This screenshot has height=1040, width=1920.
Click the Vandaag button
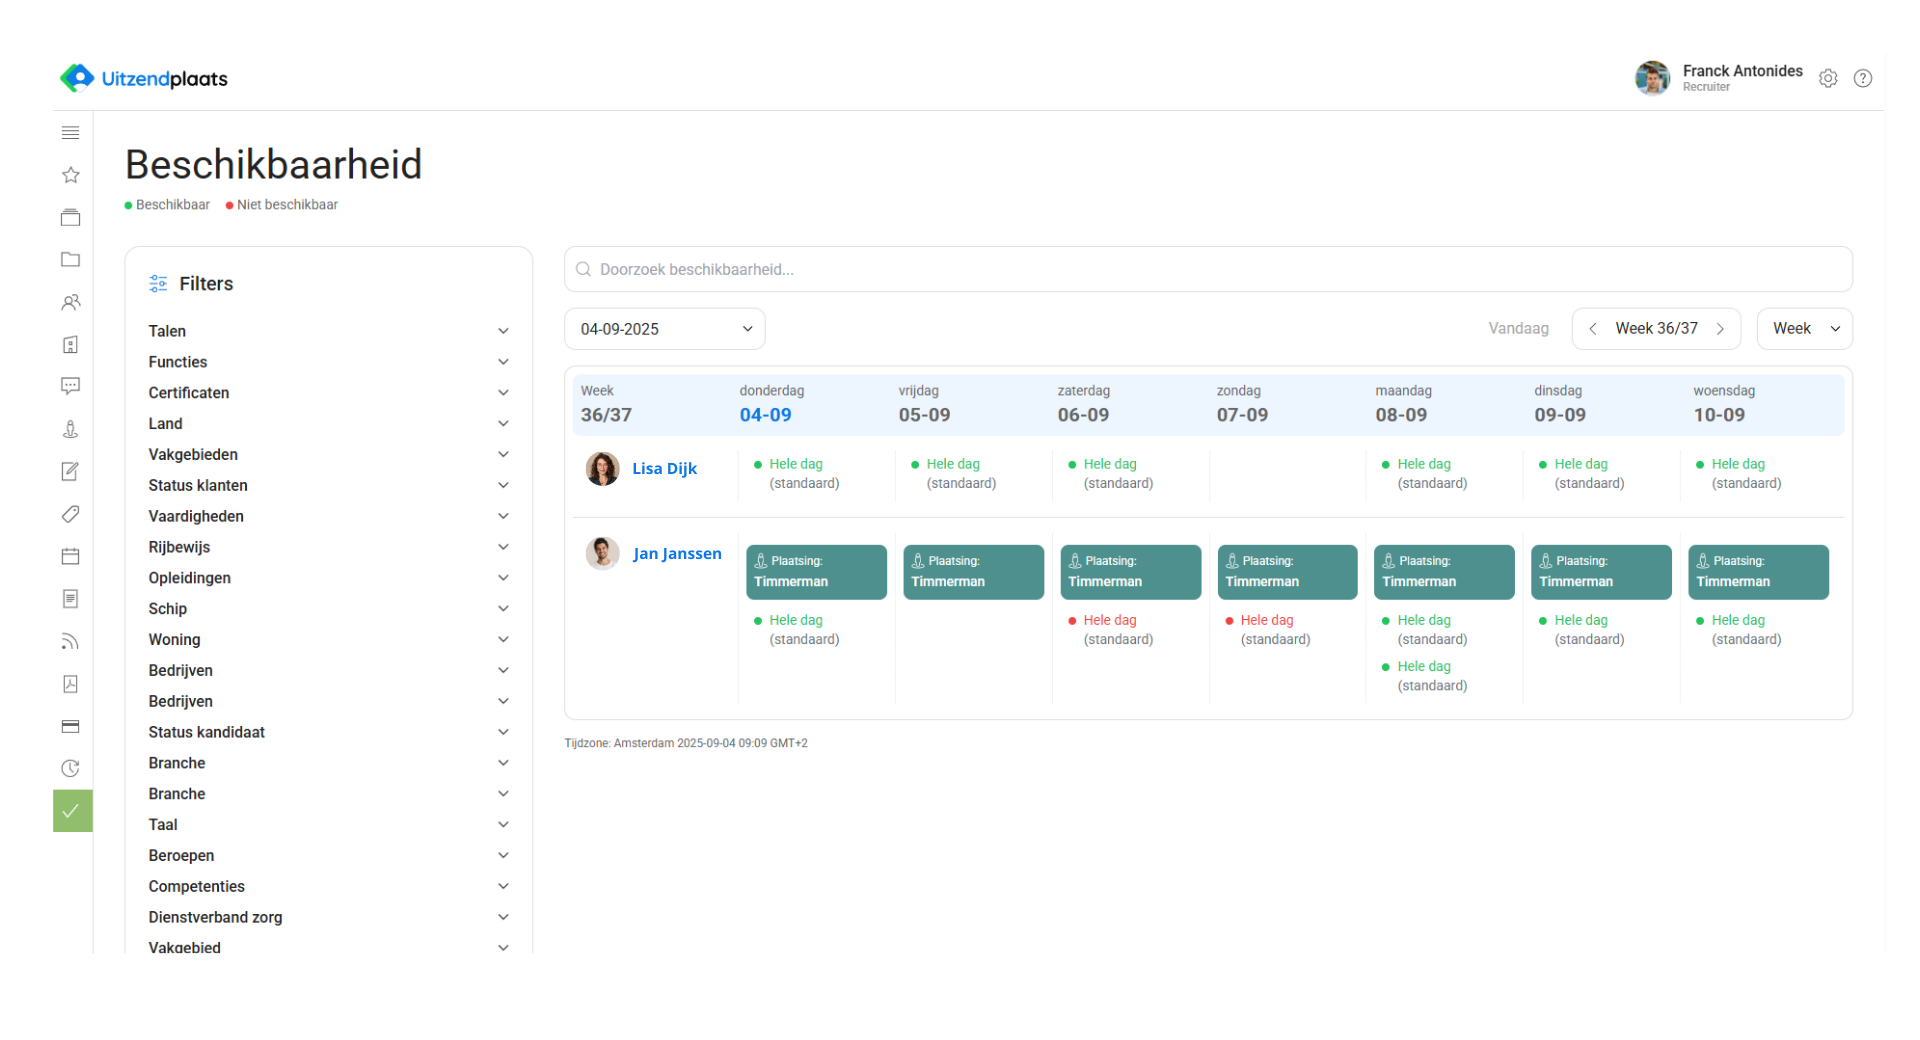click(1518, 329)
